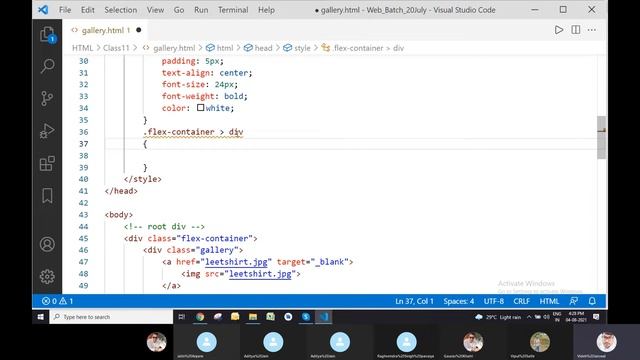Viewport: 640px width, 360px height.
Task: Click in the Windows search box
Action: click(x=111, y=317)
